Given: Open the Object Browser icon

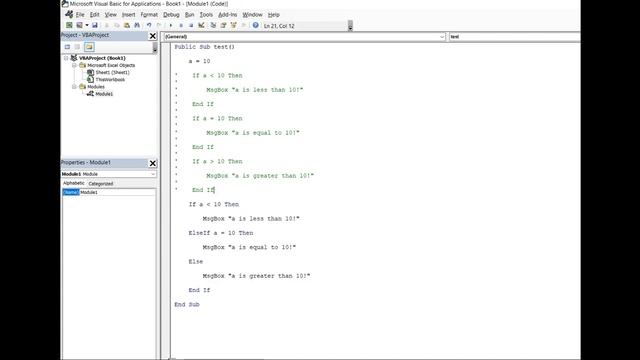Looking at the screenshot, I should (233, 25).
